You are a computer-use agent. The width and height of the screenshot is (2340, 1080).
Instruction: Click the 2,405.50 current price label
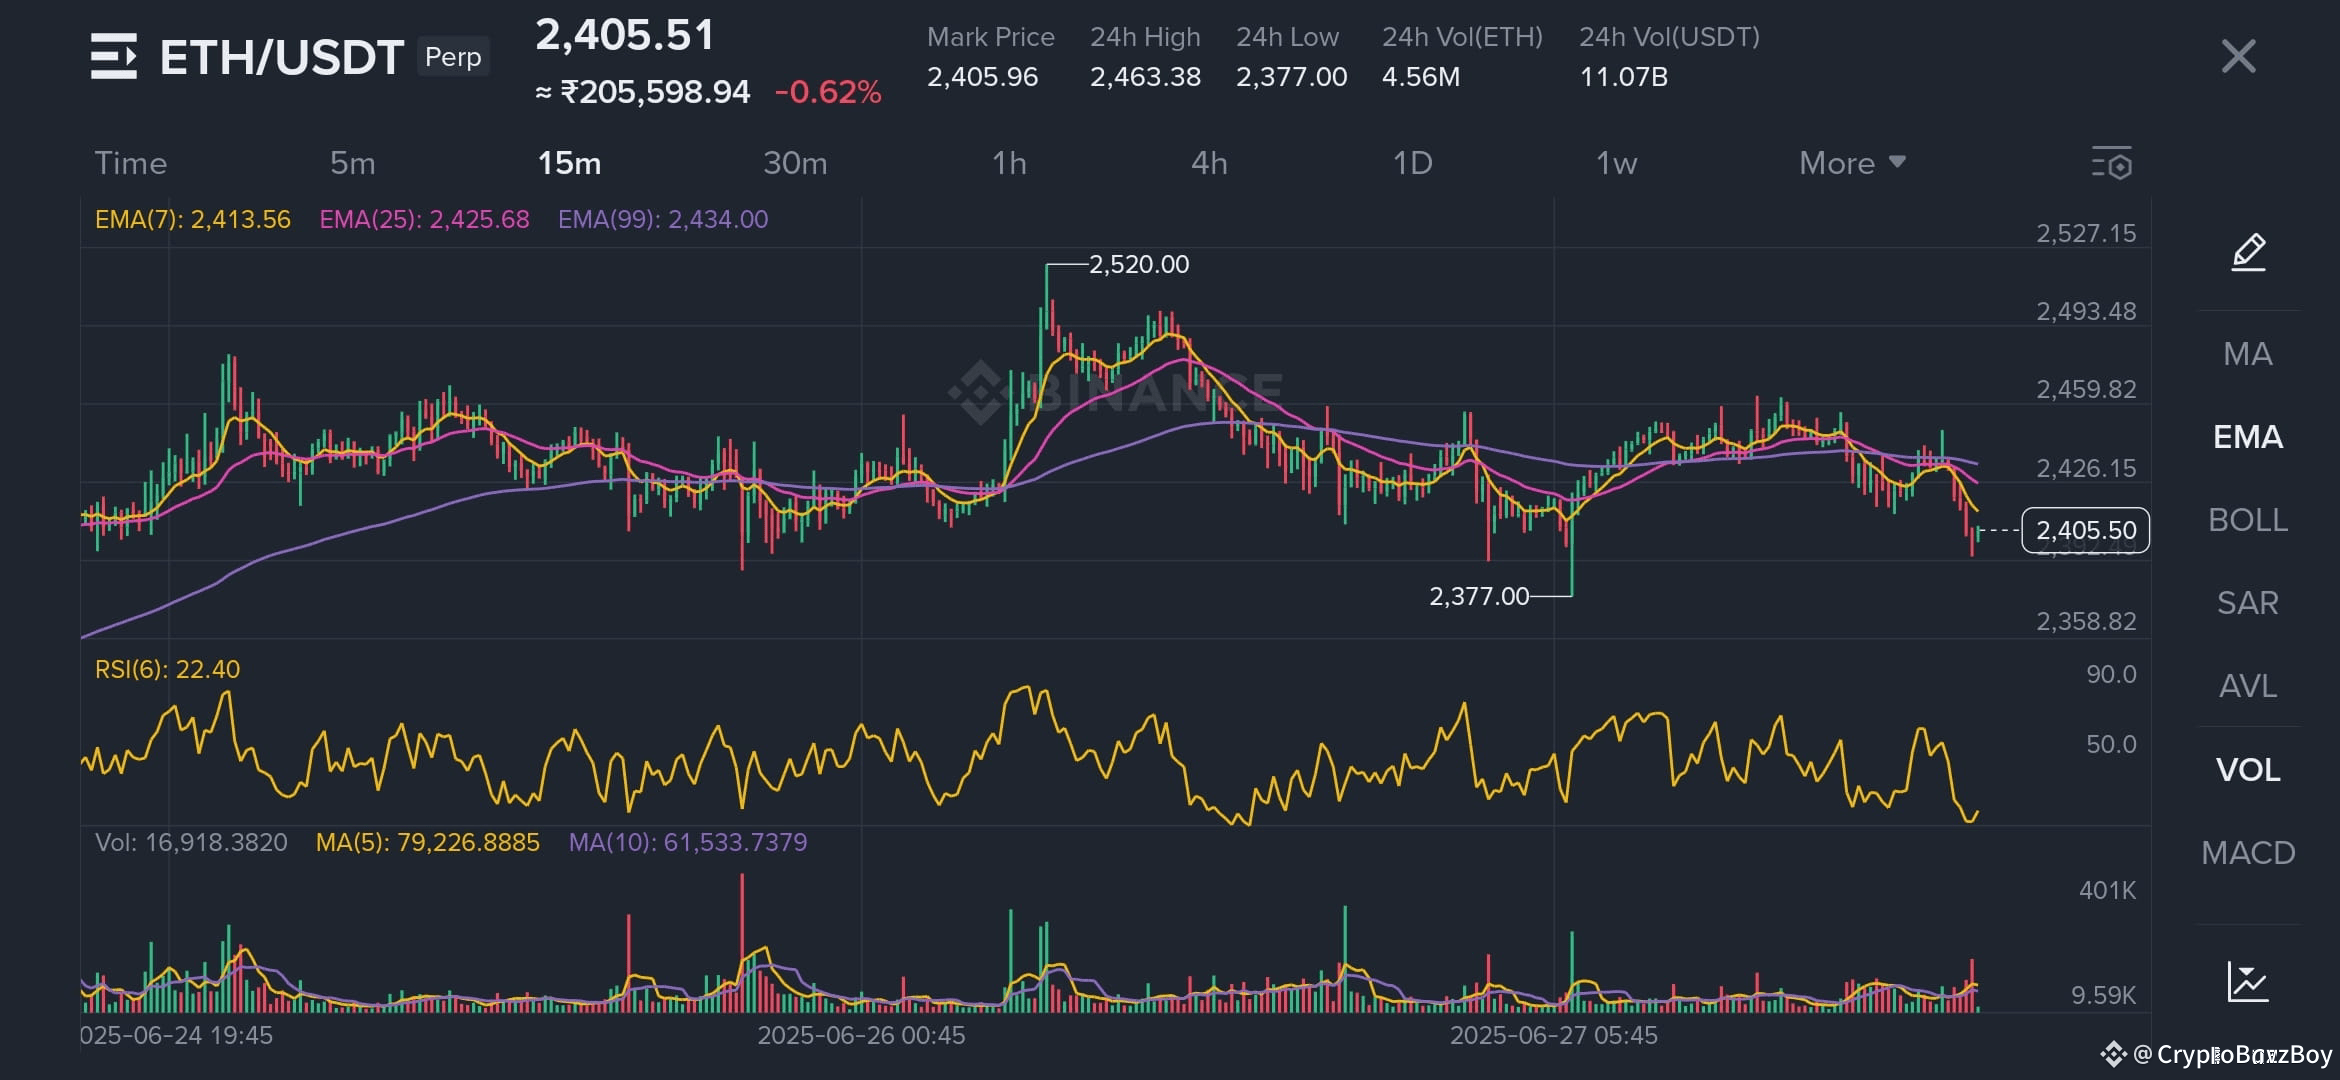(x=2085, y=530)
